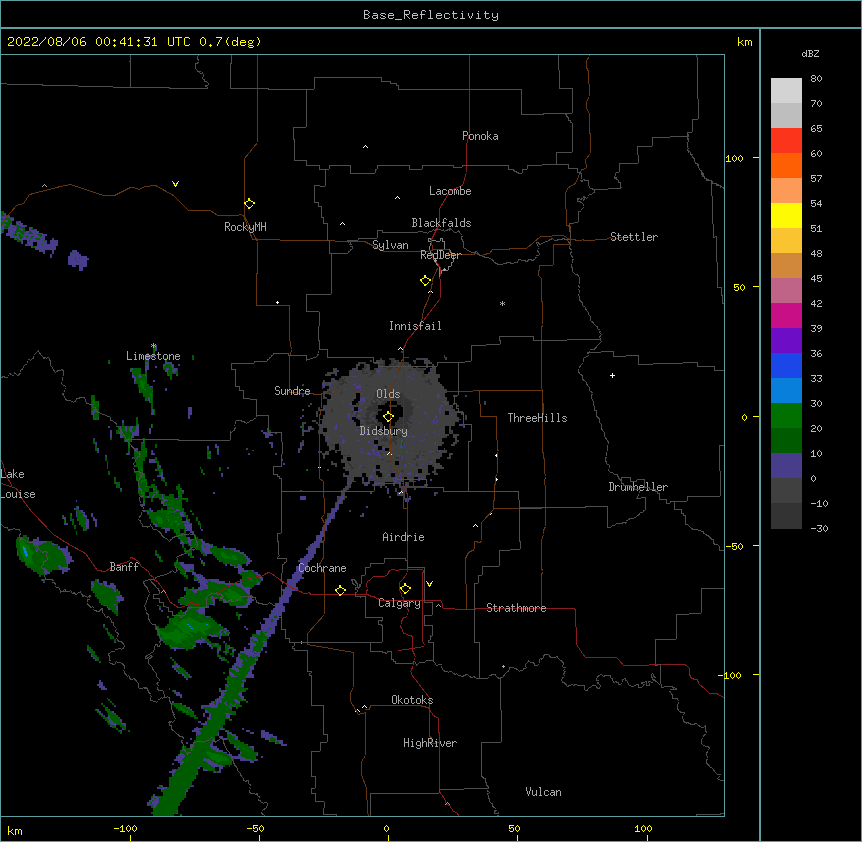This screenshot has width=862, height=842.
Task: Click the Banff label
Action: pyautogui.click(x=124, y=567)
